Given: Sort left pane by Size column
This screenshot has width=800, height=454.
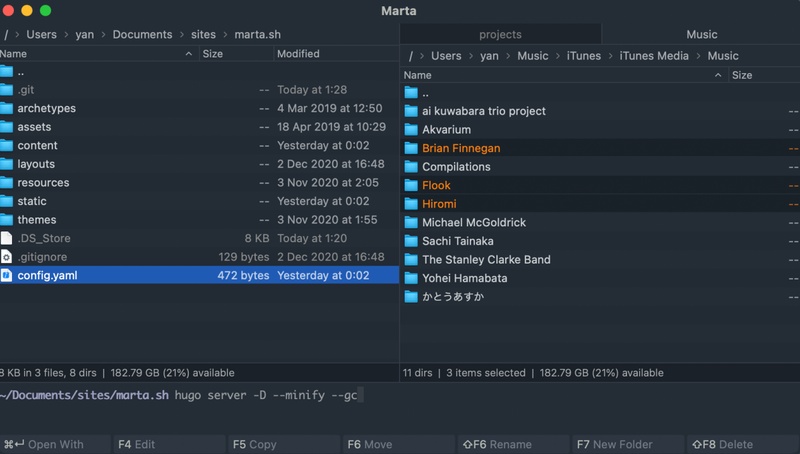Looking at the screenshot, I should pos(236,54).
